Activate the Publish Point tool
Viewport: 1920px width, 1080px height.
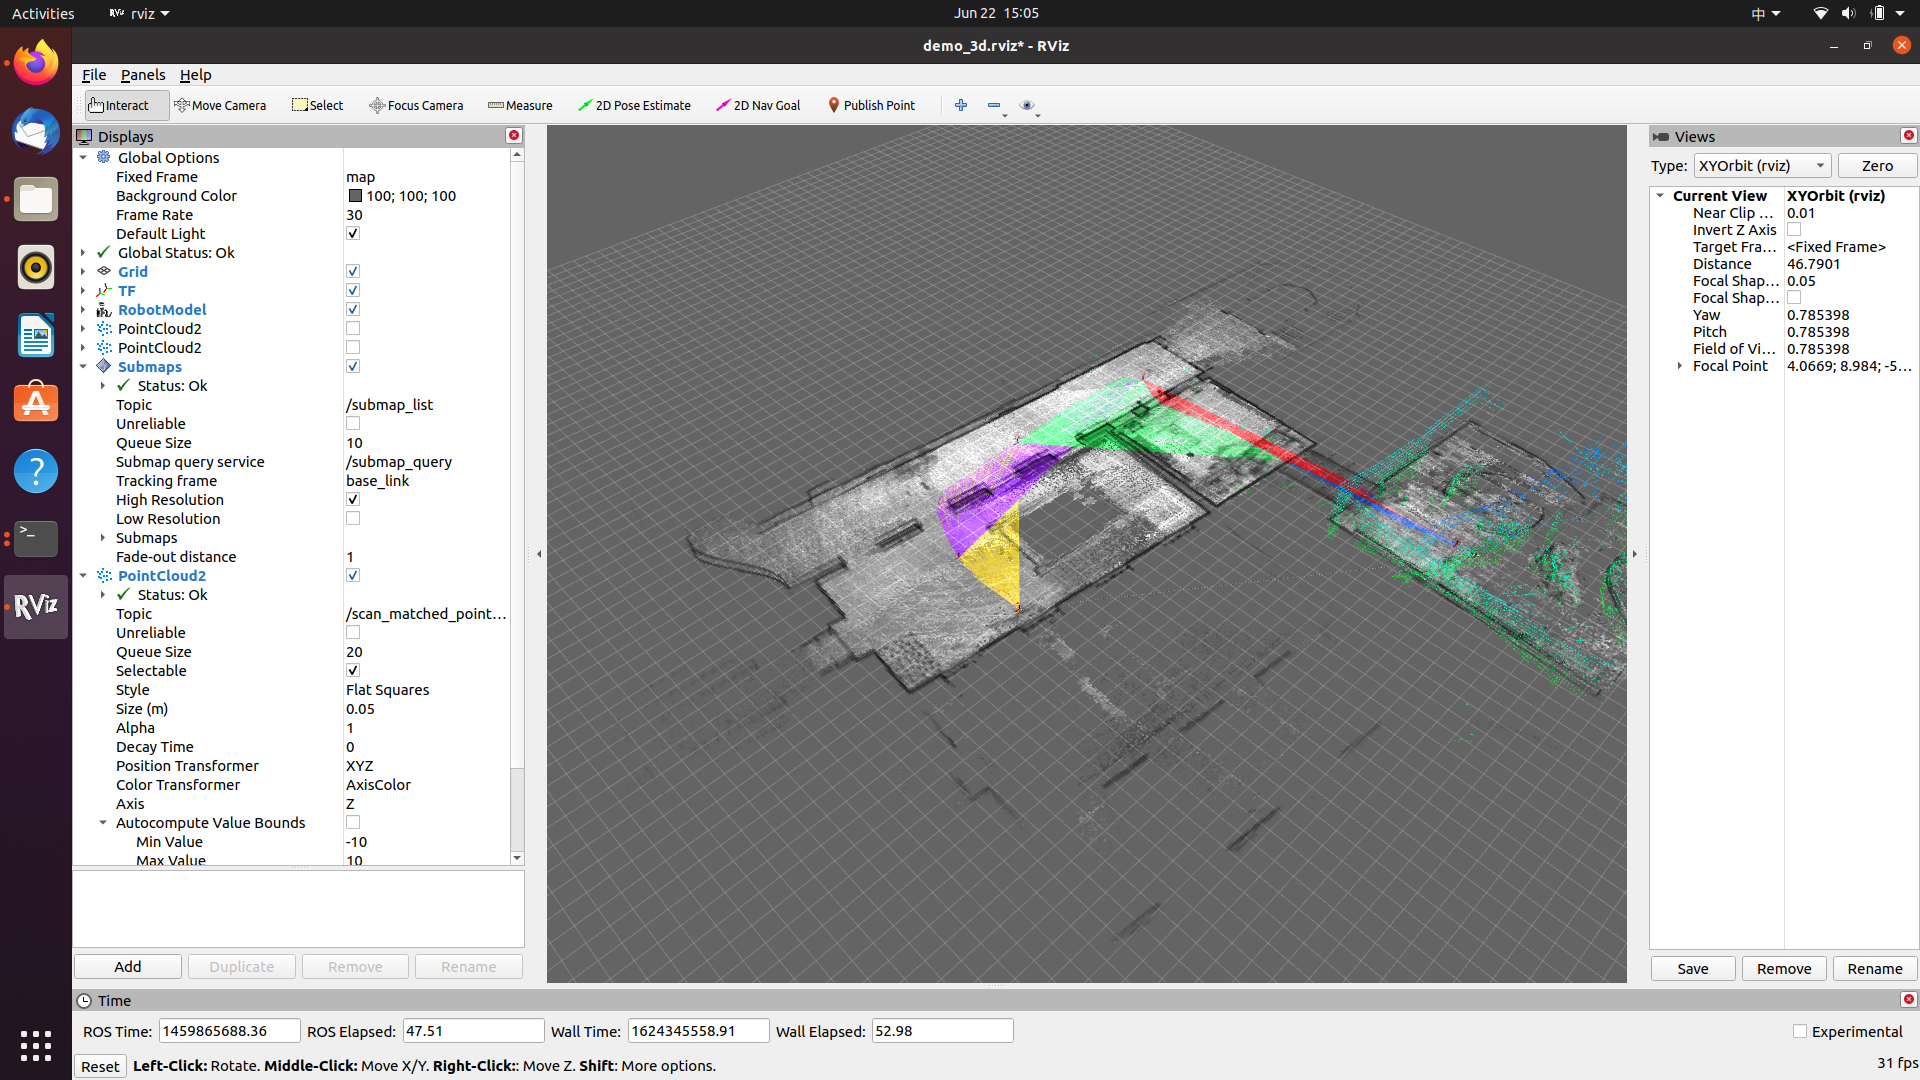pos(871,105)
